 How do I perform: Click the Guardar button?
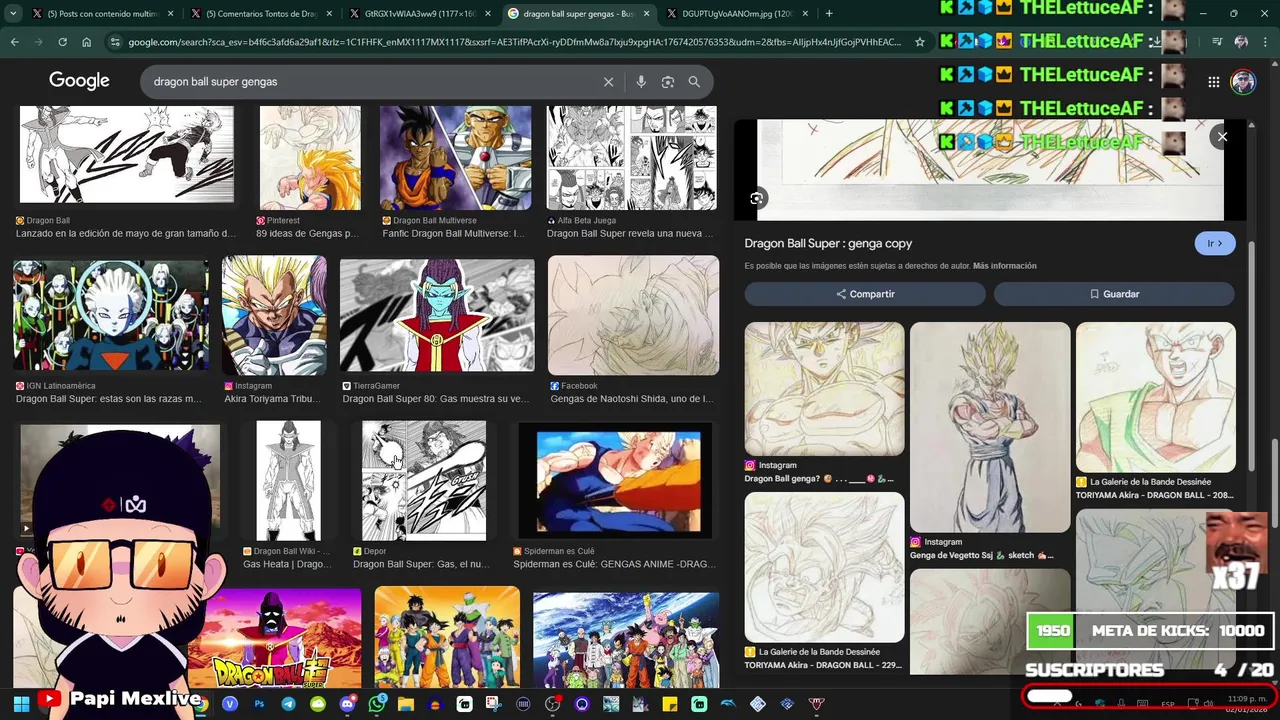coord(1114,294)
